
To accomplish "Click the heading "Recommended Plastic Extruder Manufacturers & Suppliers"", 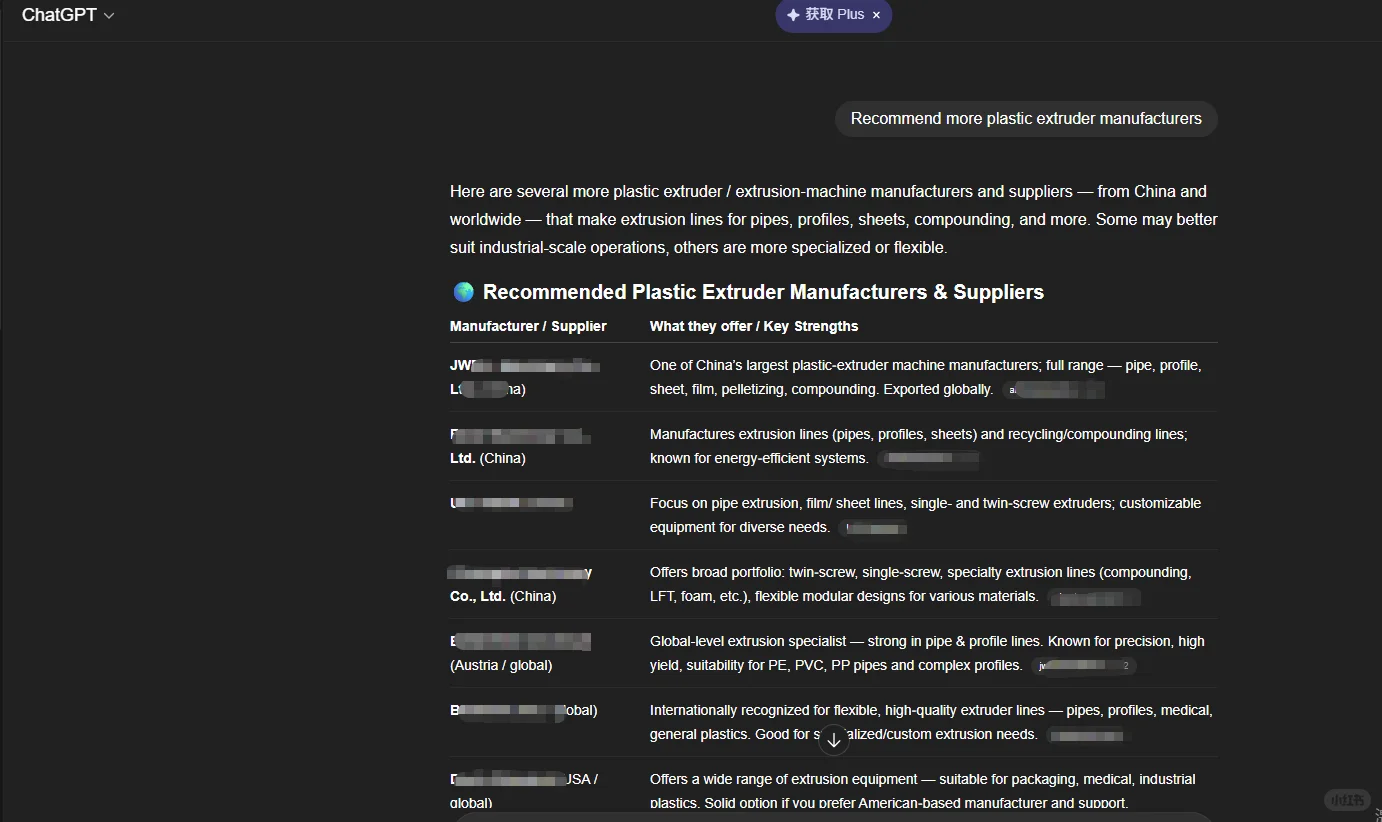I will coord(763,292).
